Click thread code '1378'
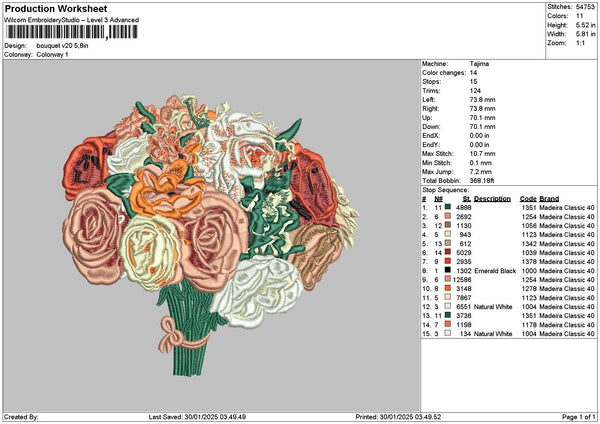Screen dimensions: 600x424 click(529, 261)
